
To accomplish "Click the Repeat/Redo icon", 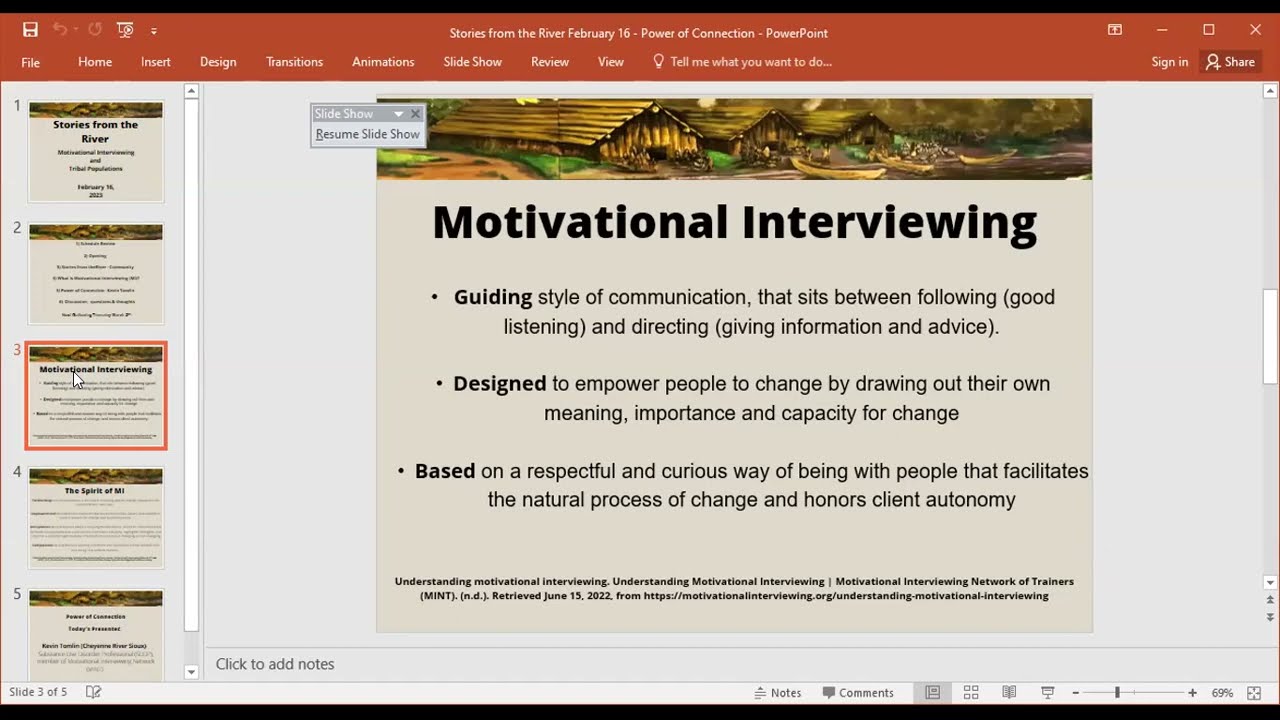I will click(95, 30).
